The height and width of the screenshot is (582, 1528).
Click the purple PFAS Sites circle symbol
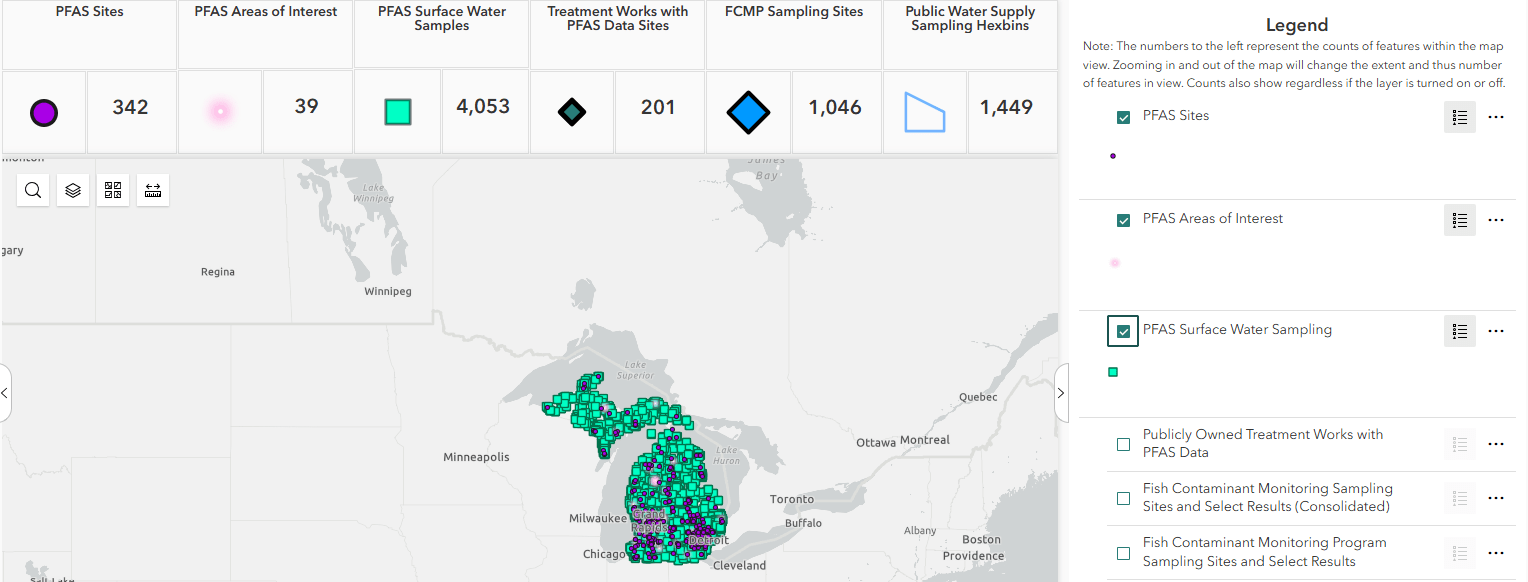click(43, 112)
